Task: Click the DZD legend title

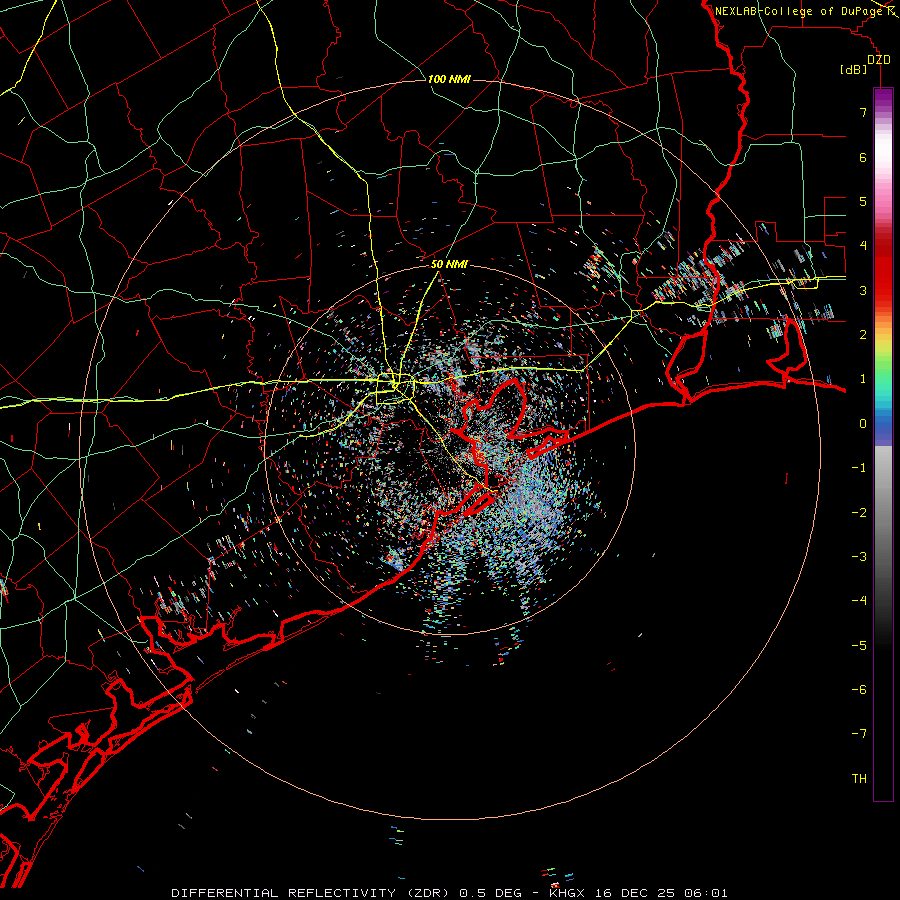Action: point(879,60)
